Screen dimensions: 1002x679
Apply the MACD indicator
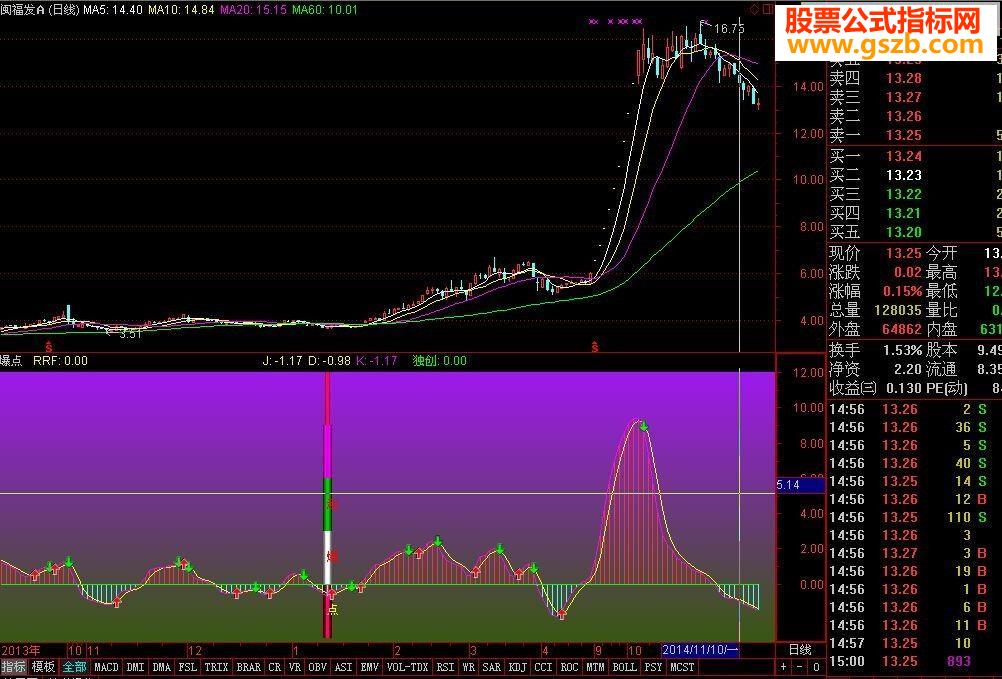106,667
